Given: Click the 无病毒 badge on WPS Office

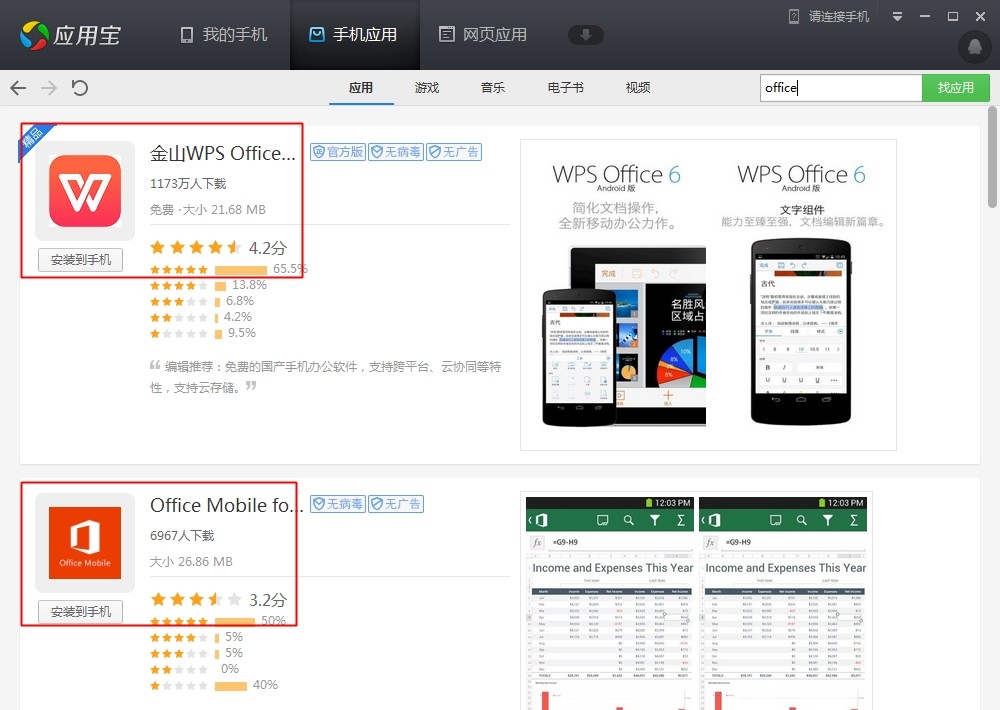Looking at the screenshot, I should click(396, 152).
